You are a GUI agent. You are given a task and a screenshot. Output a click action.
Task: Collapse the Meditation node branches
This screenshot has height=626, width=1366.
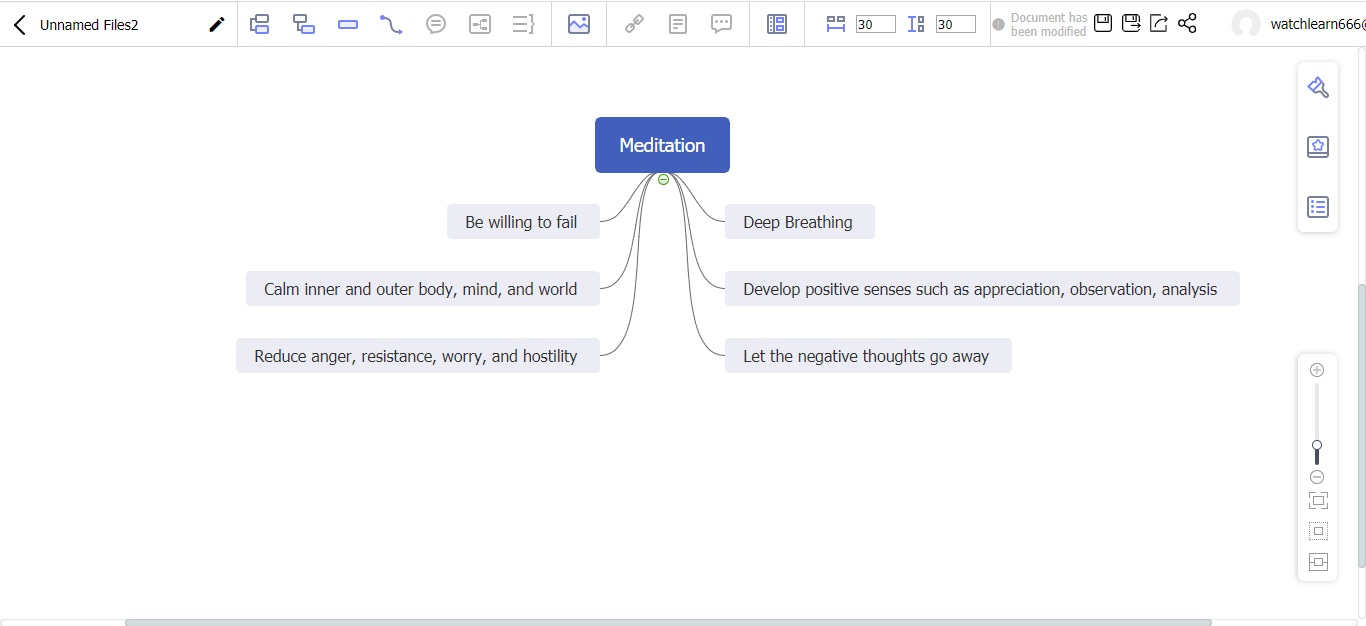(663, 179)
